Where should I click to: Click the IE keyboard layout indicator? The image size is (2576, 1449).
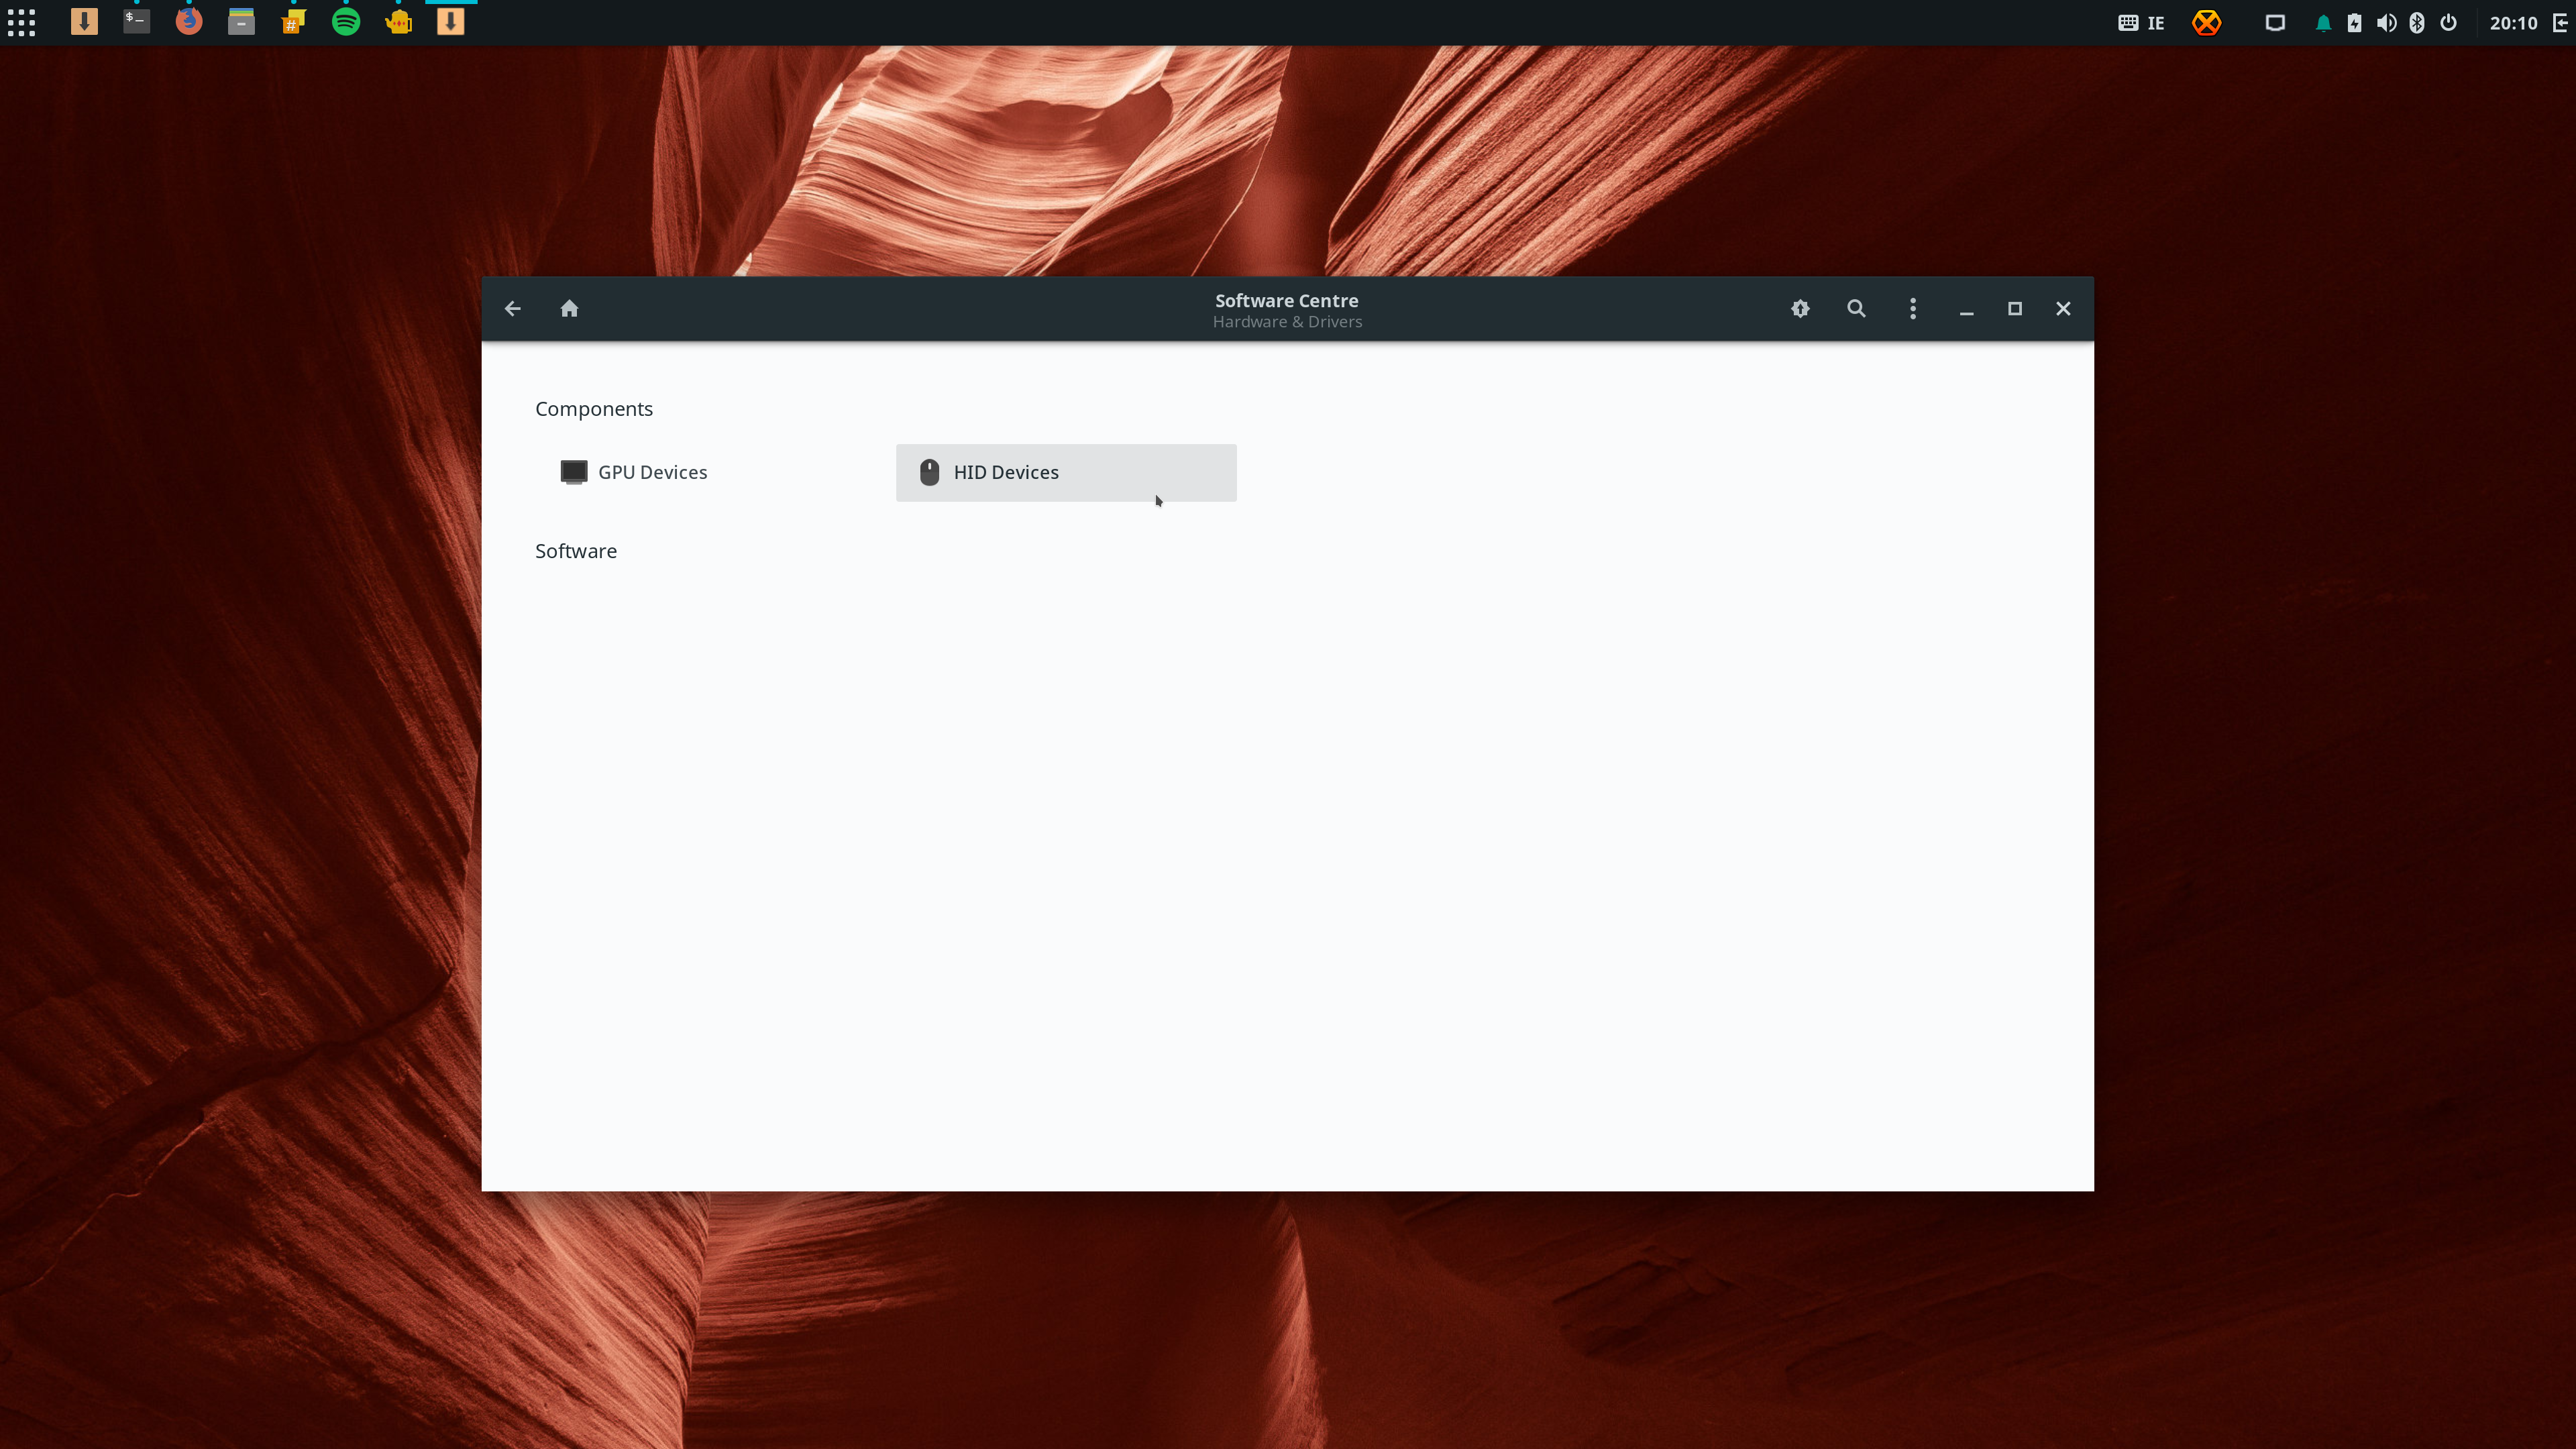point(2141,23)
